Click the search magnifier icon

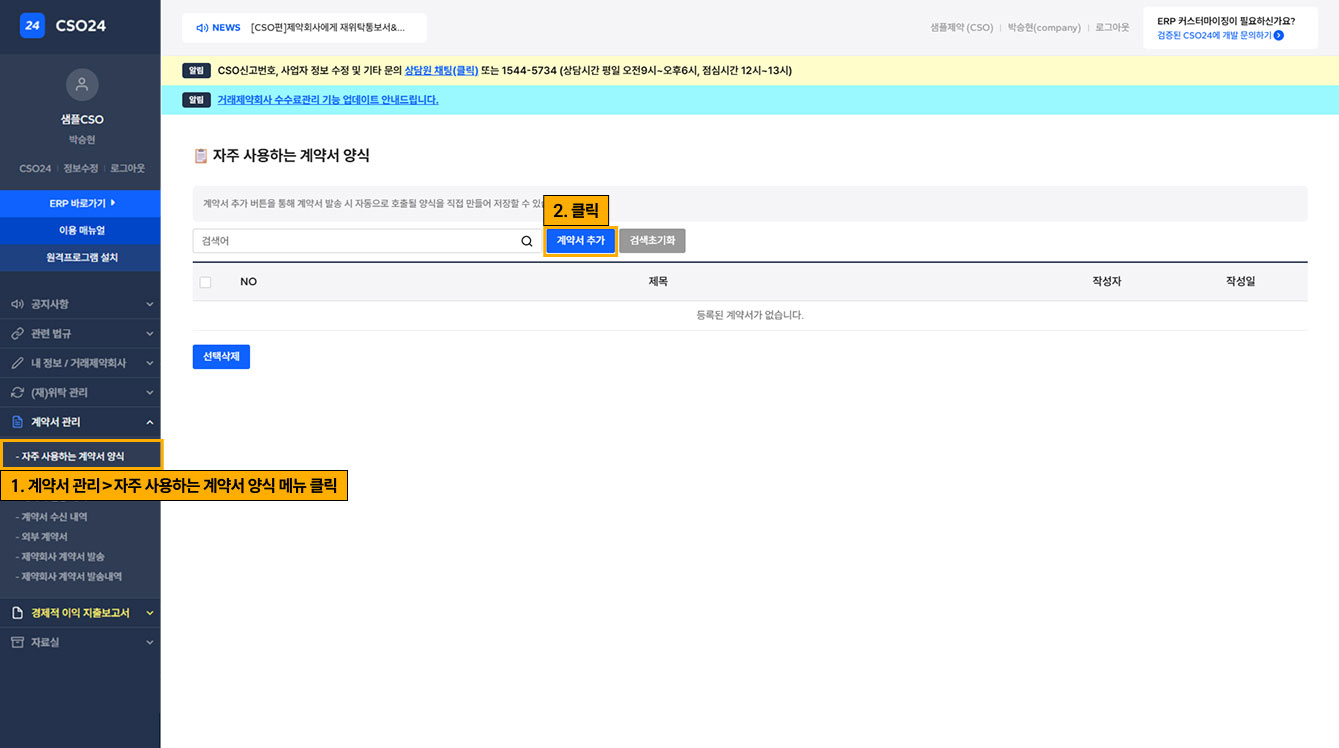pyautogui.click(x=527, y=241)
